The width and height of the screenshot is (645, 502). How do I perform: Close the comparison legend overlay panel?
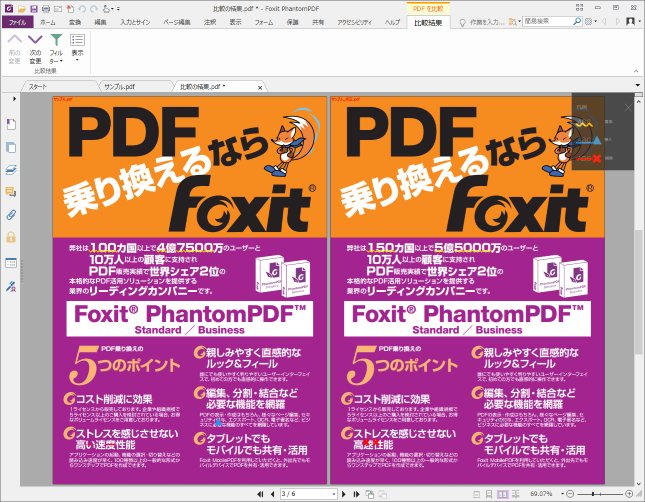(628, 108)
